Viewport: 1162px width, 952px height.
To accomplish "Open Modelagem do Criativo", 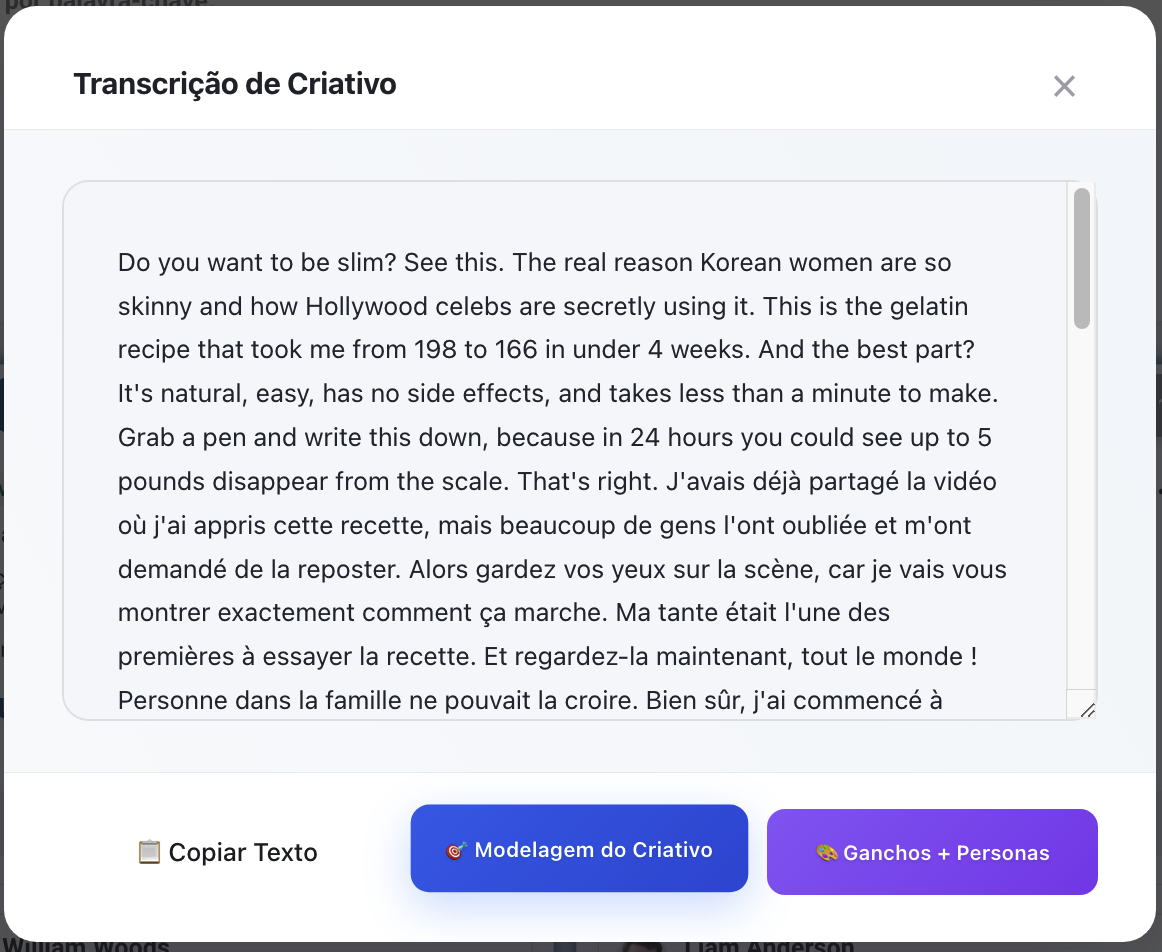I will [579, 848].
